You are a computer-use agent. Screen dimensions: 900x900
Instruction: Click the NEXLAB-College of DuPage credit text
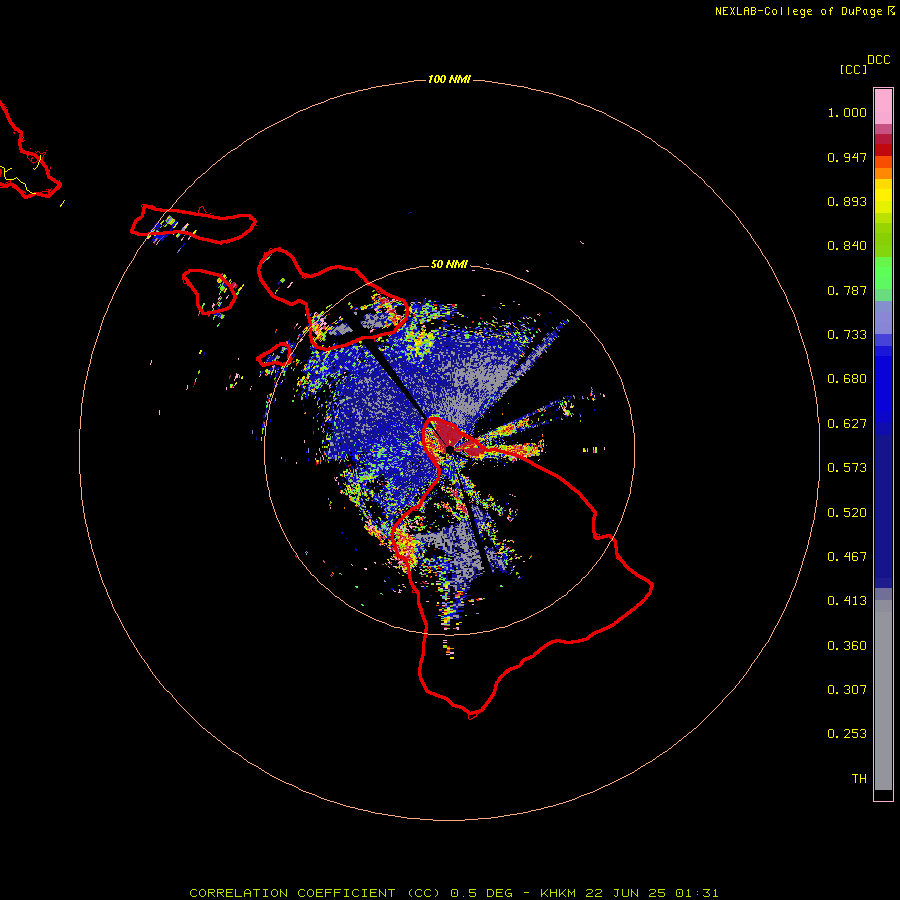click(805, 11)
